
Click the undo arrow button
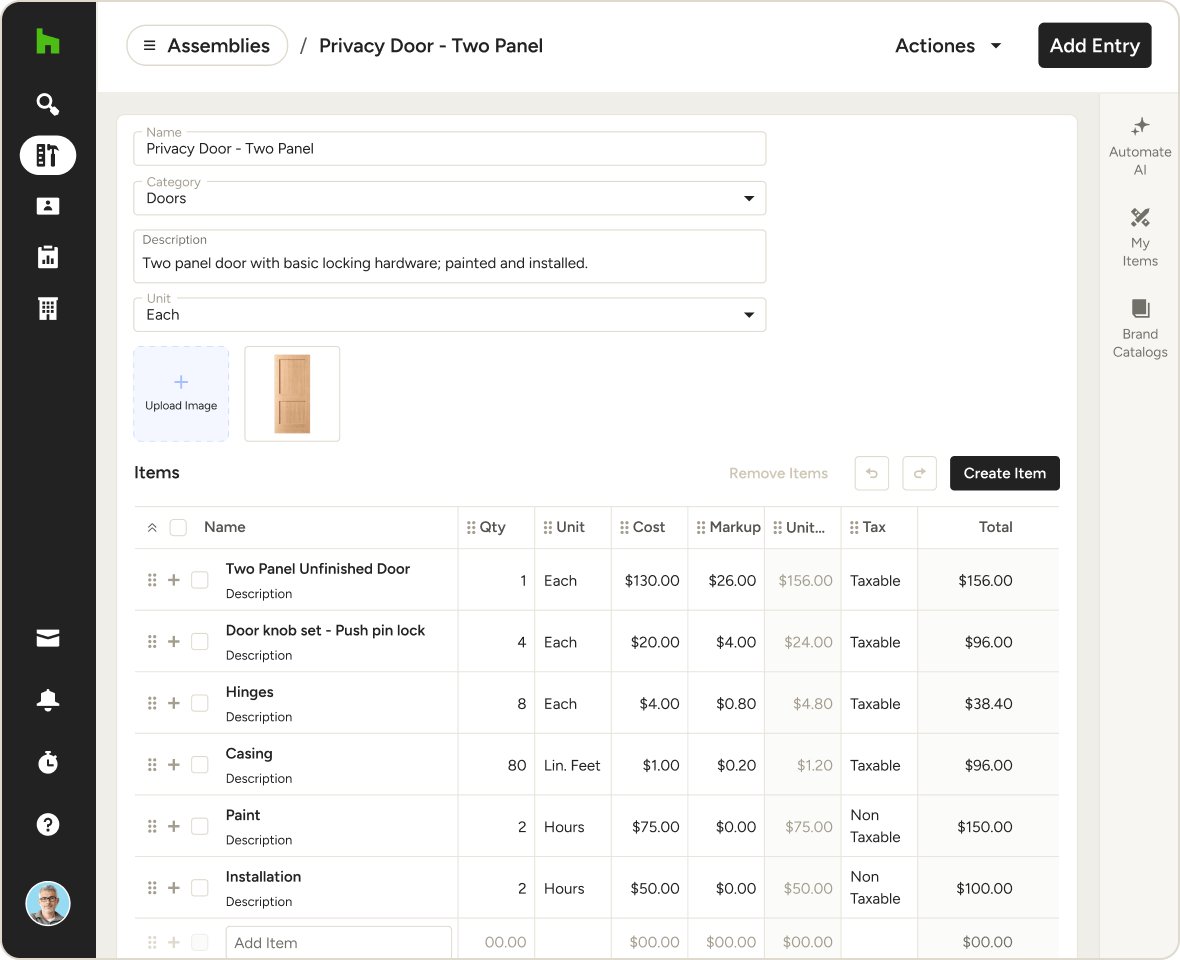(871, 473)
